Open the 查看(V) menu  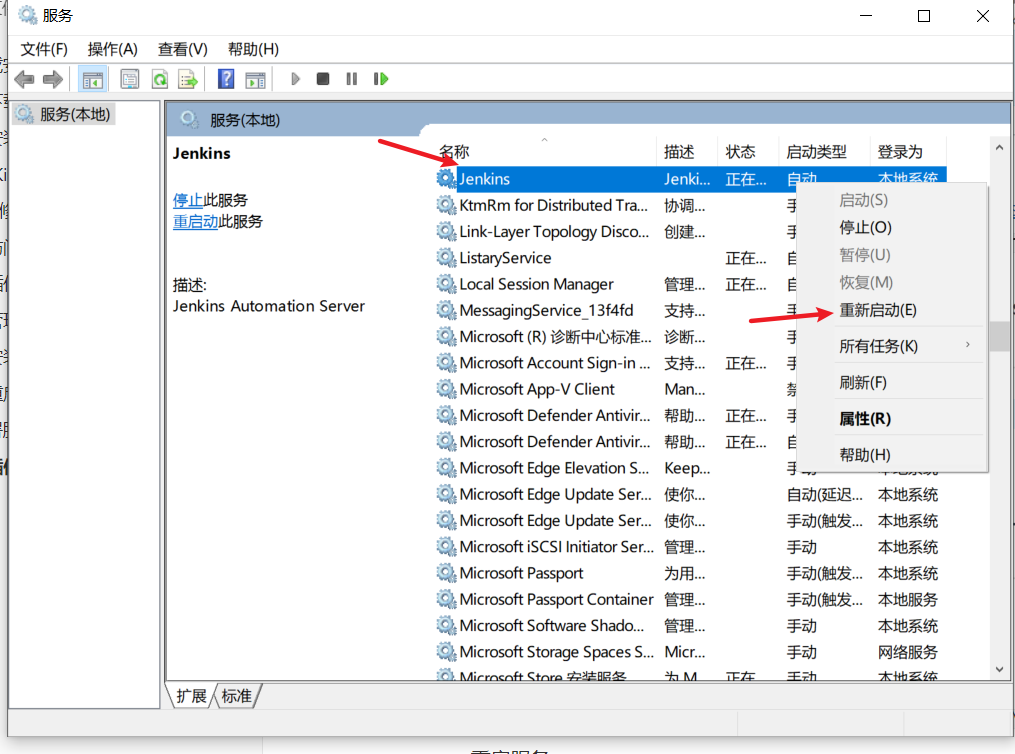coord(183,49)
